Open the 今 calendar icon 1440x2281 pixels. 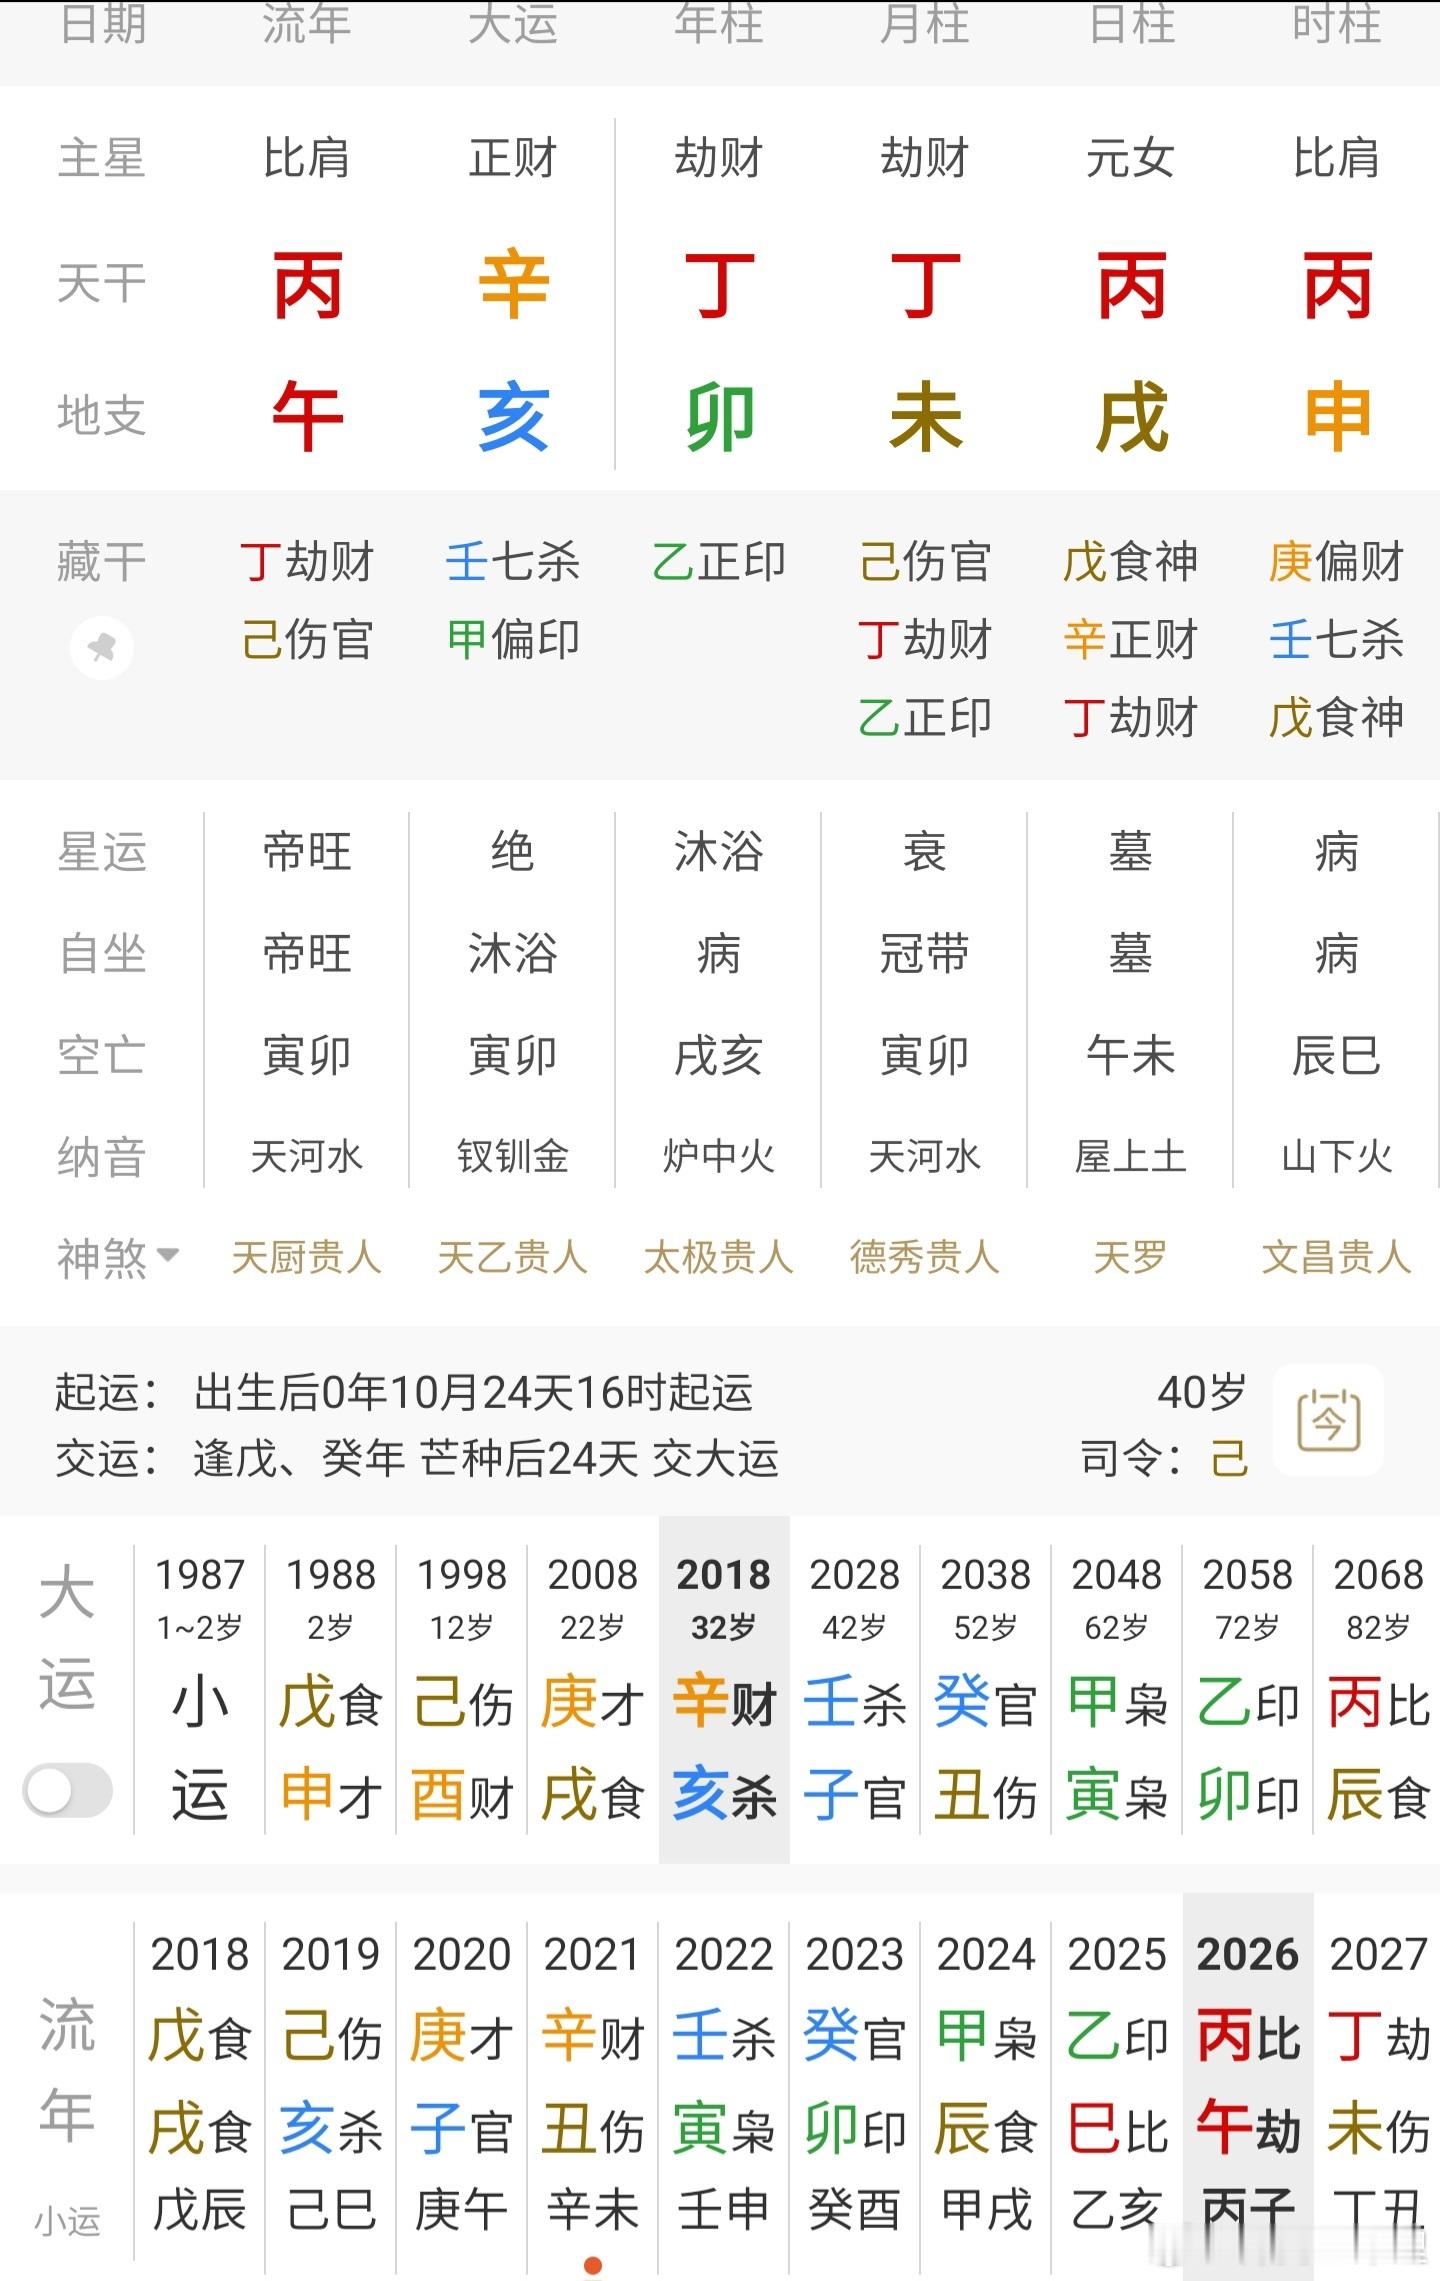[x=1328, y=1420]
